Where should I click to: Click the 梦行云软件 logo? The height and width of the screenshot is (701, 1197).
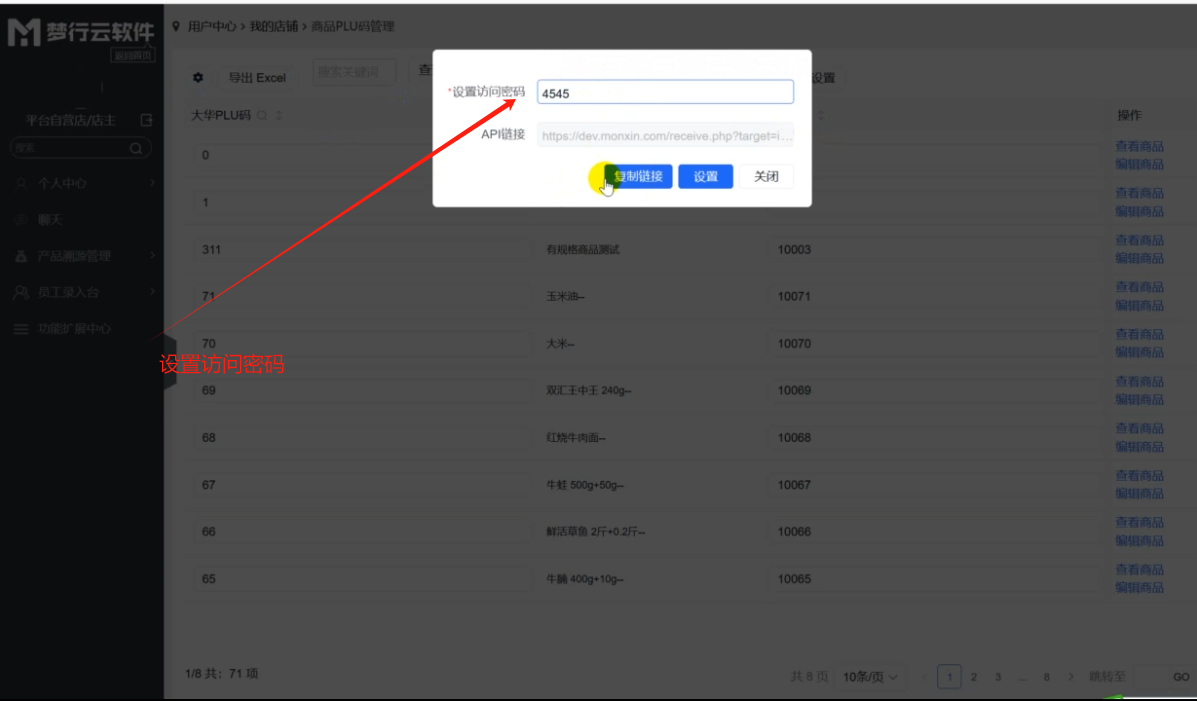coord(81,32)
